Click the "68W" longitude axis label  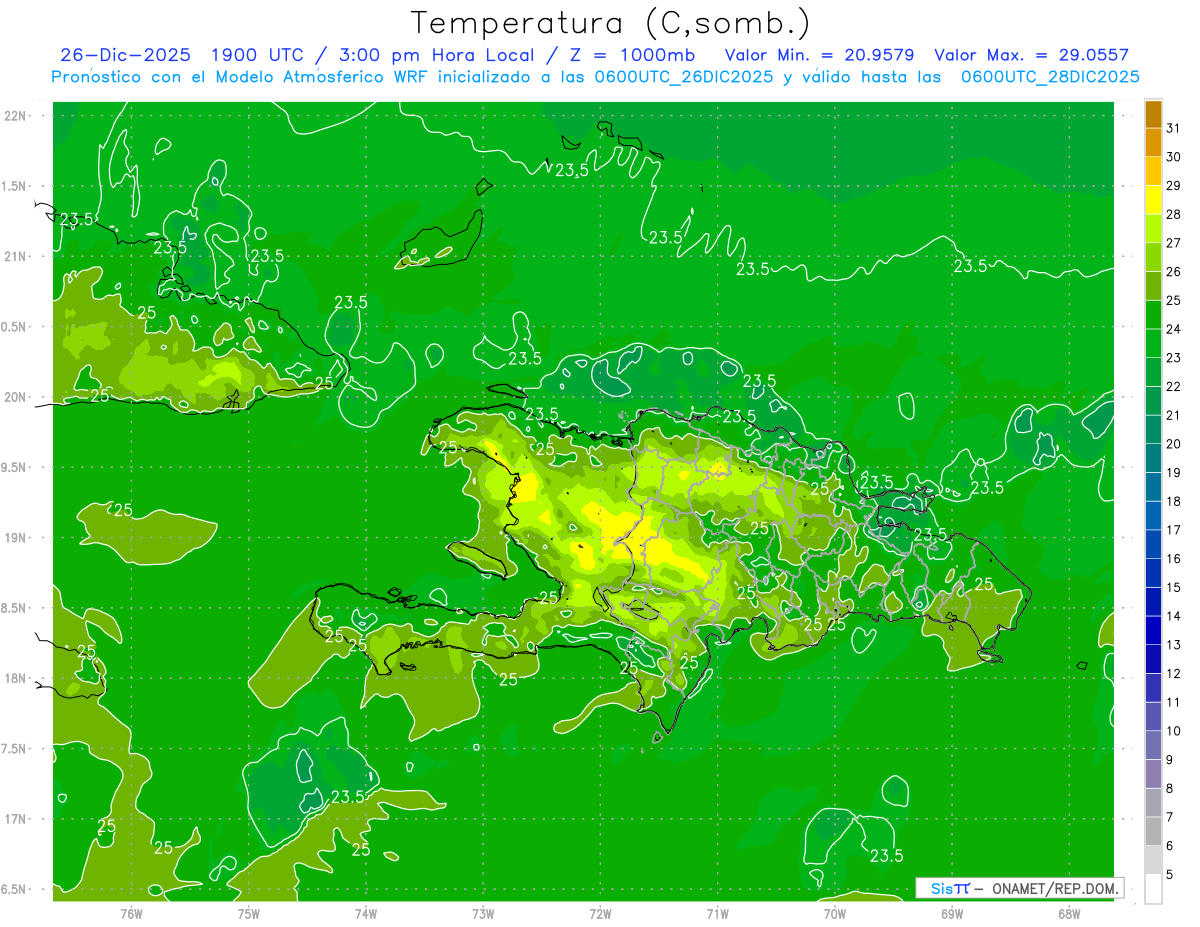tap(1069, 914)
